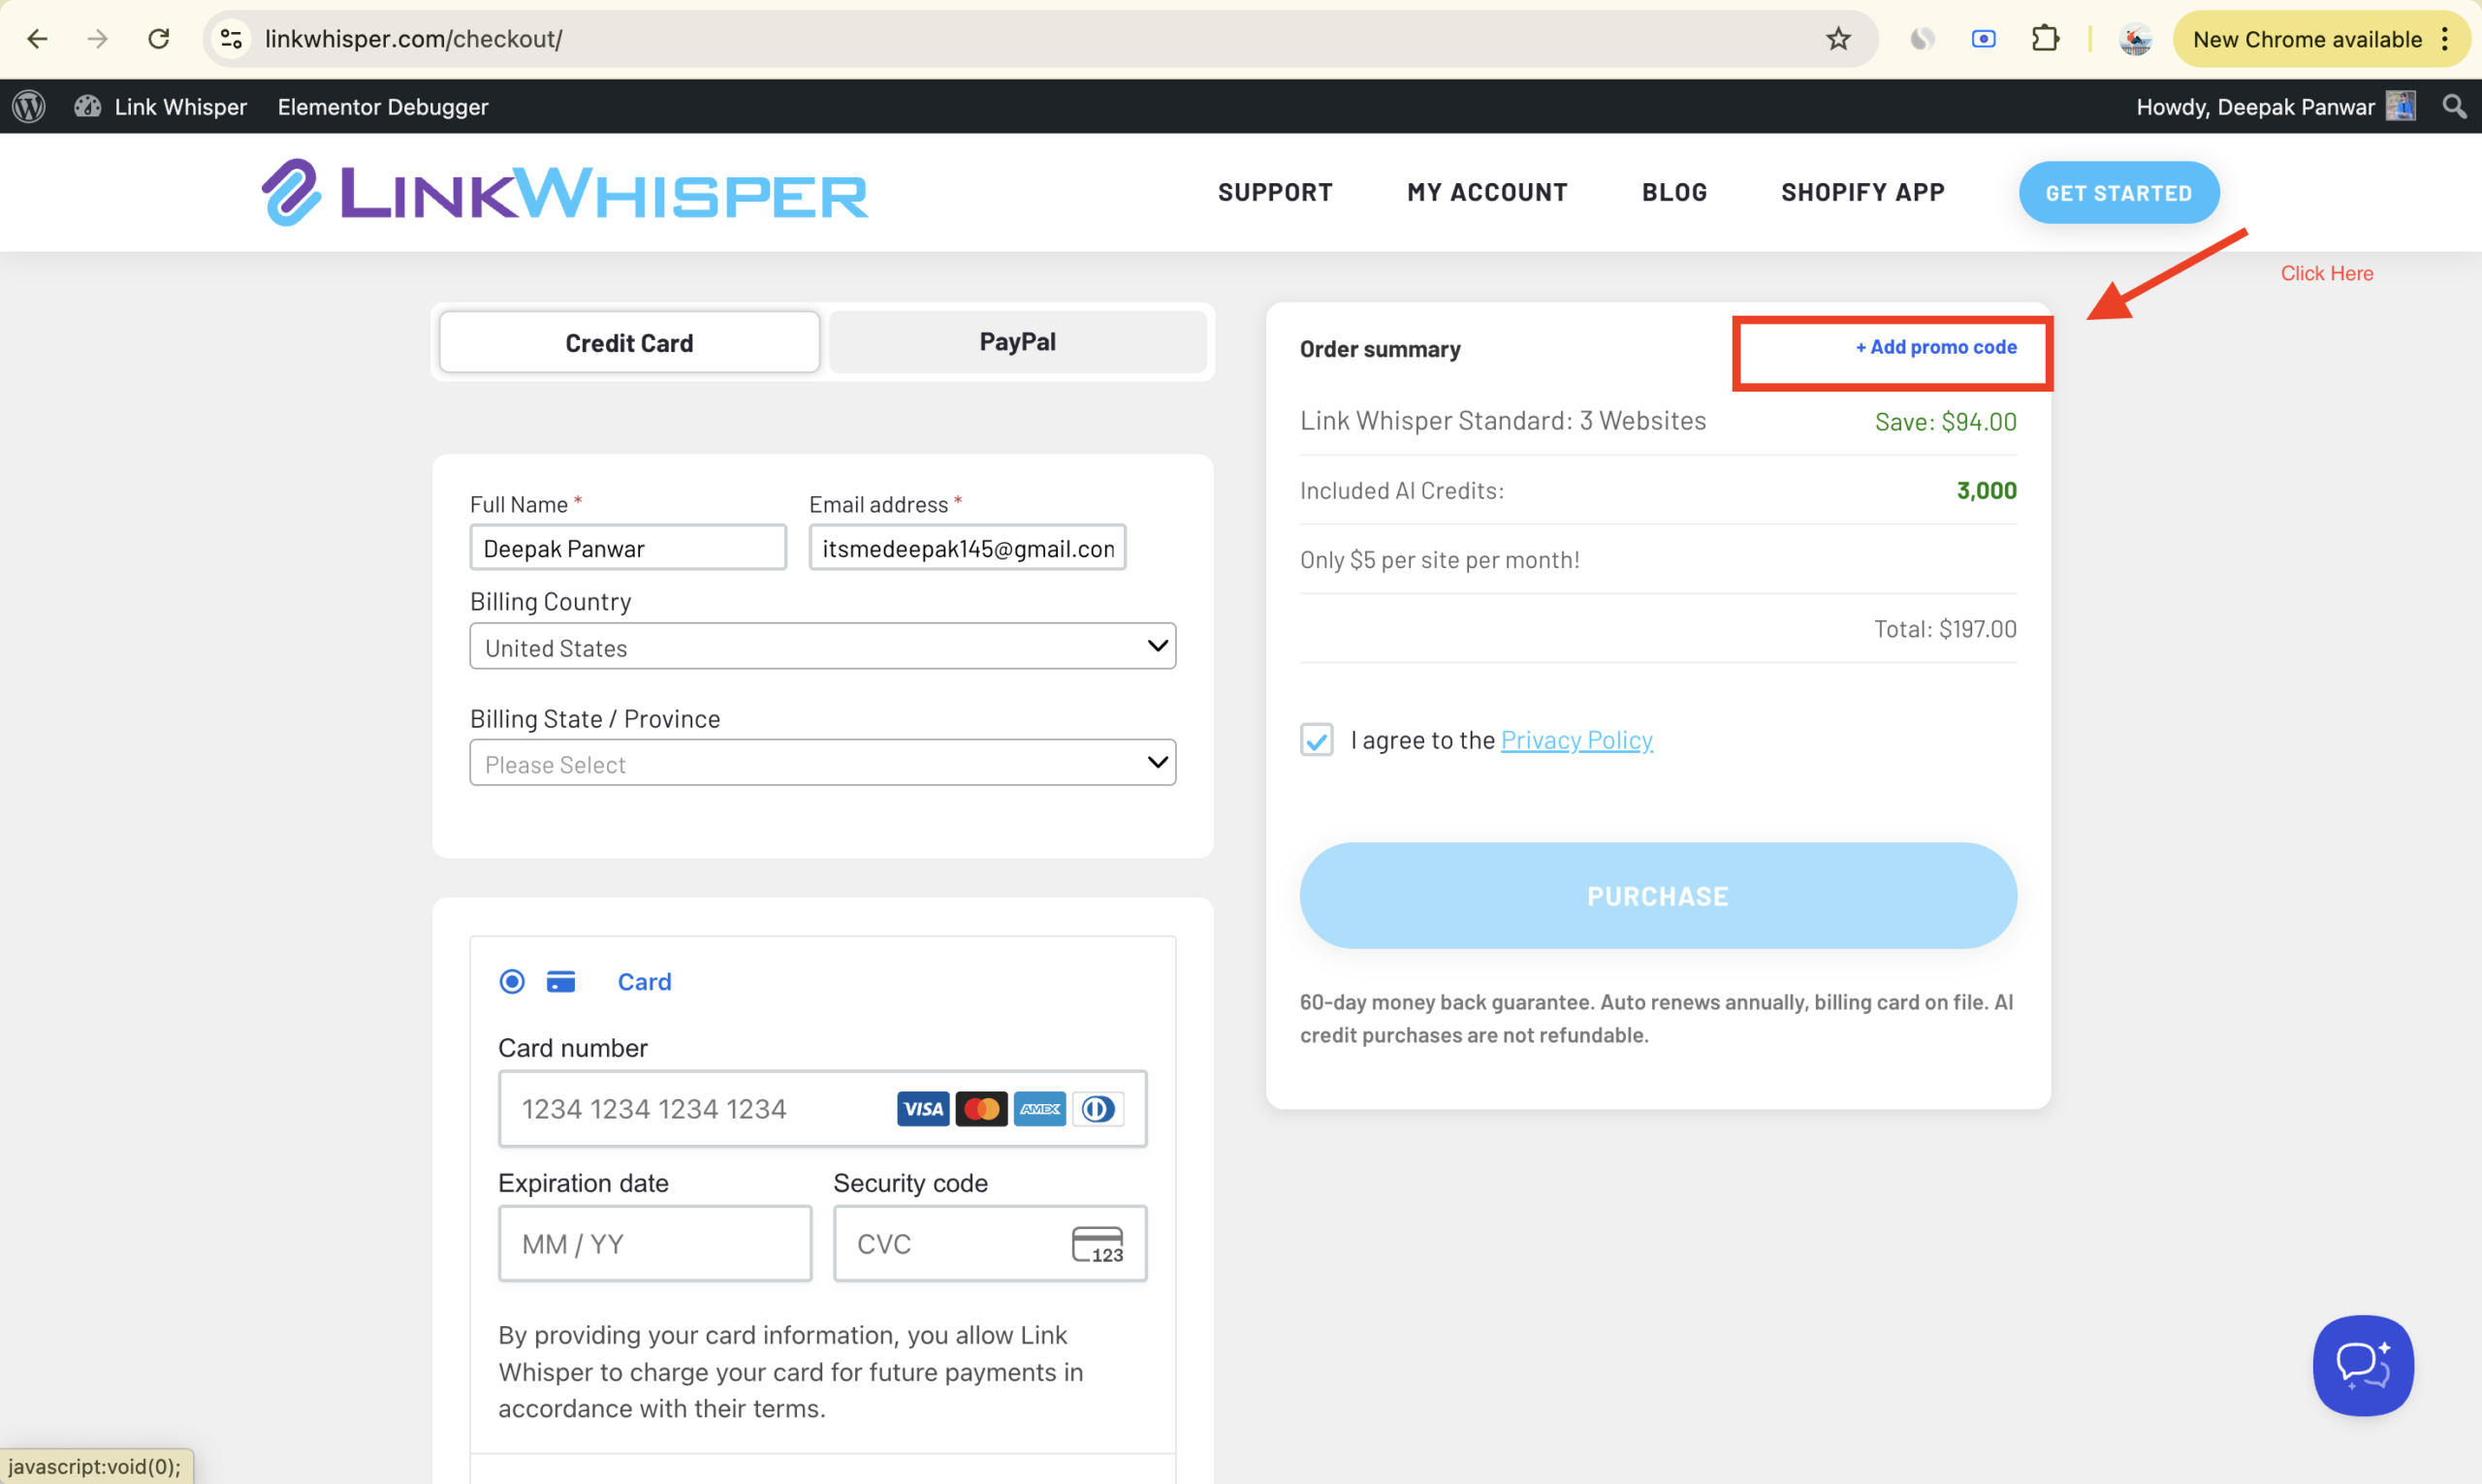Bookmark this page with star icon
Viewport: 2482px width, 1484px height.
[1838, 39]
